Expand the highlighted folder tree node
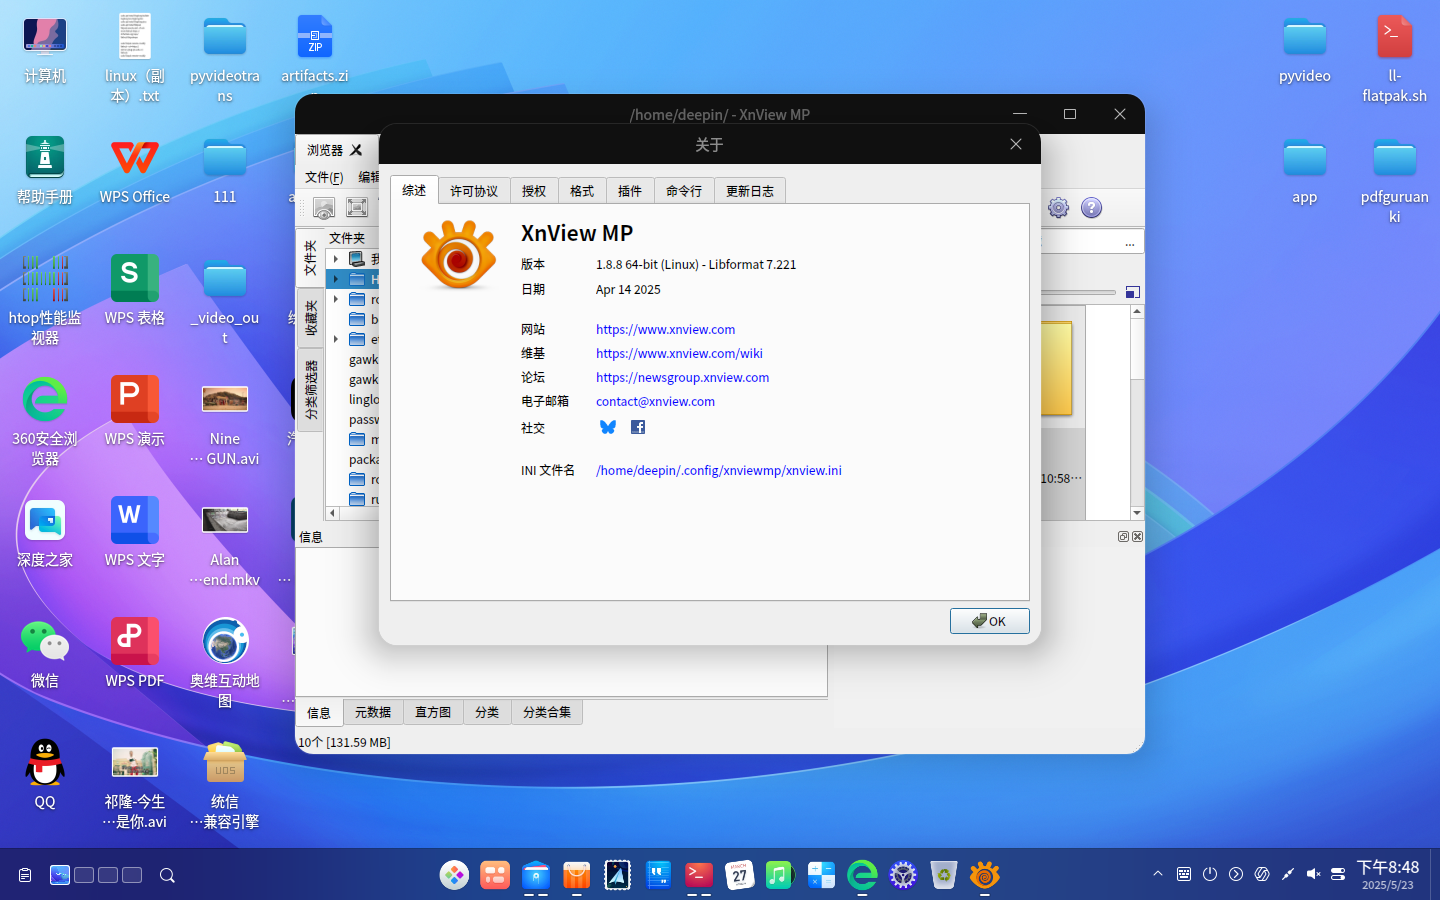 click(336, 279)
